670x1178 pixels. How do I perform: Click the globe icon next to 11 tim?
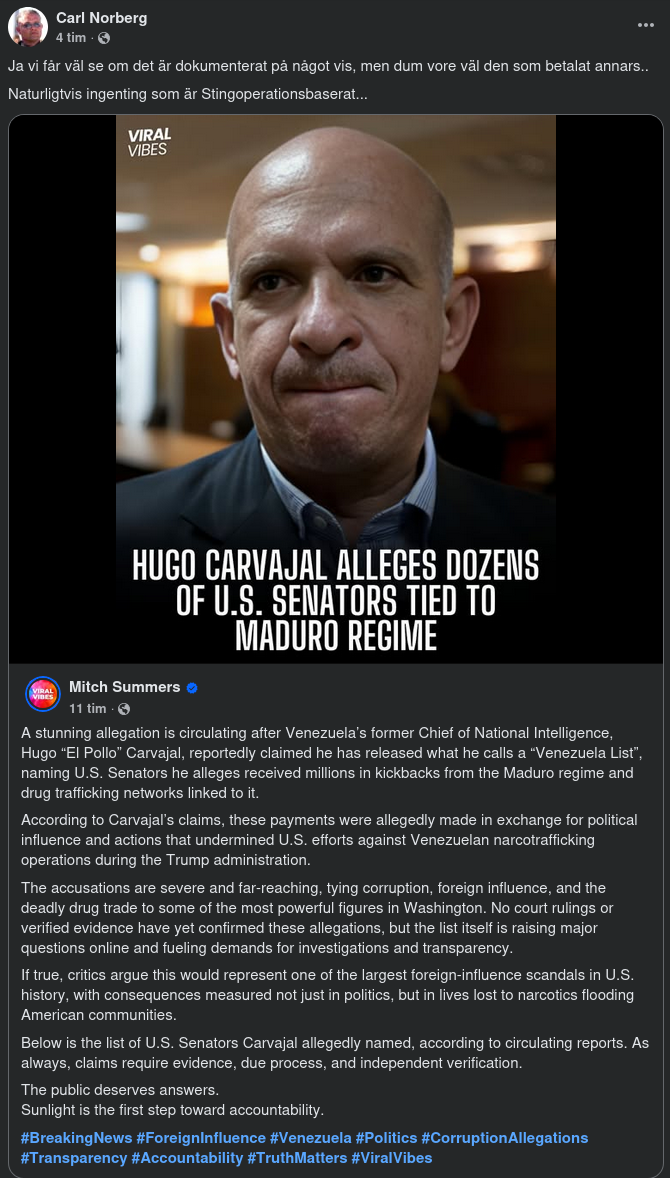(124, 708)
